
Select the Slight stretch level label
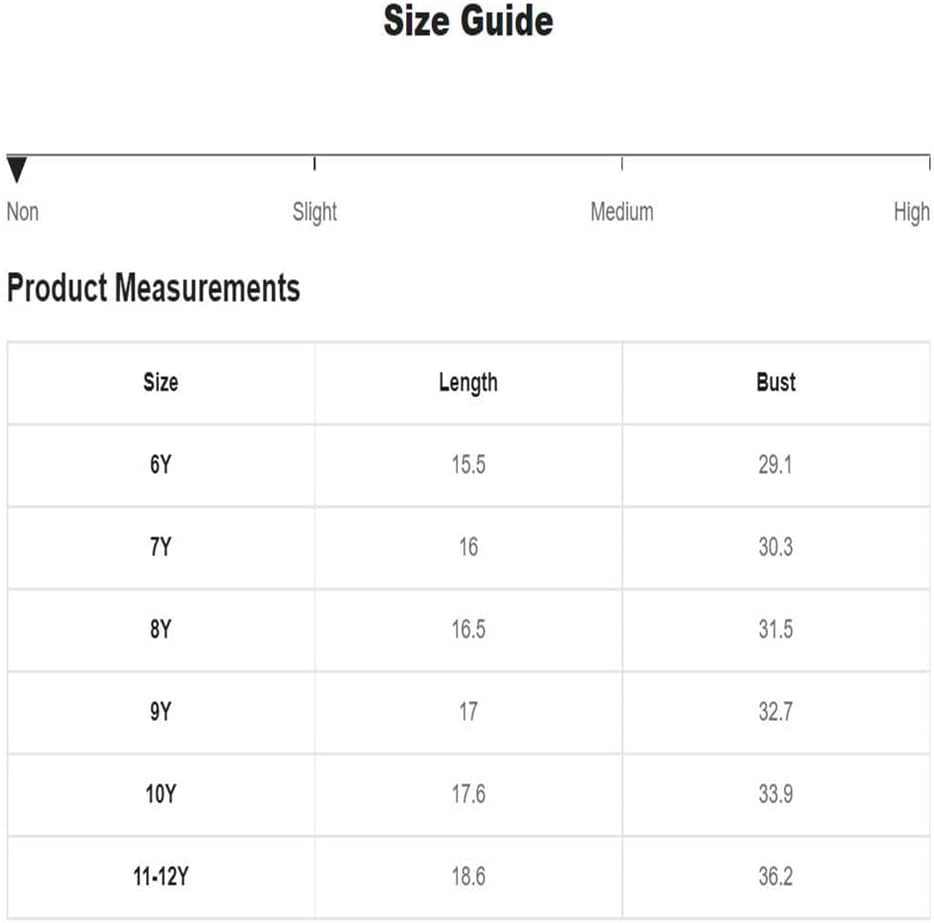point(315,212)
